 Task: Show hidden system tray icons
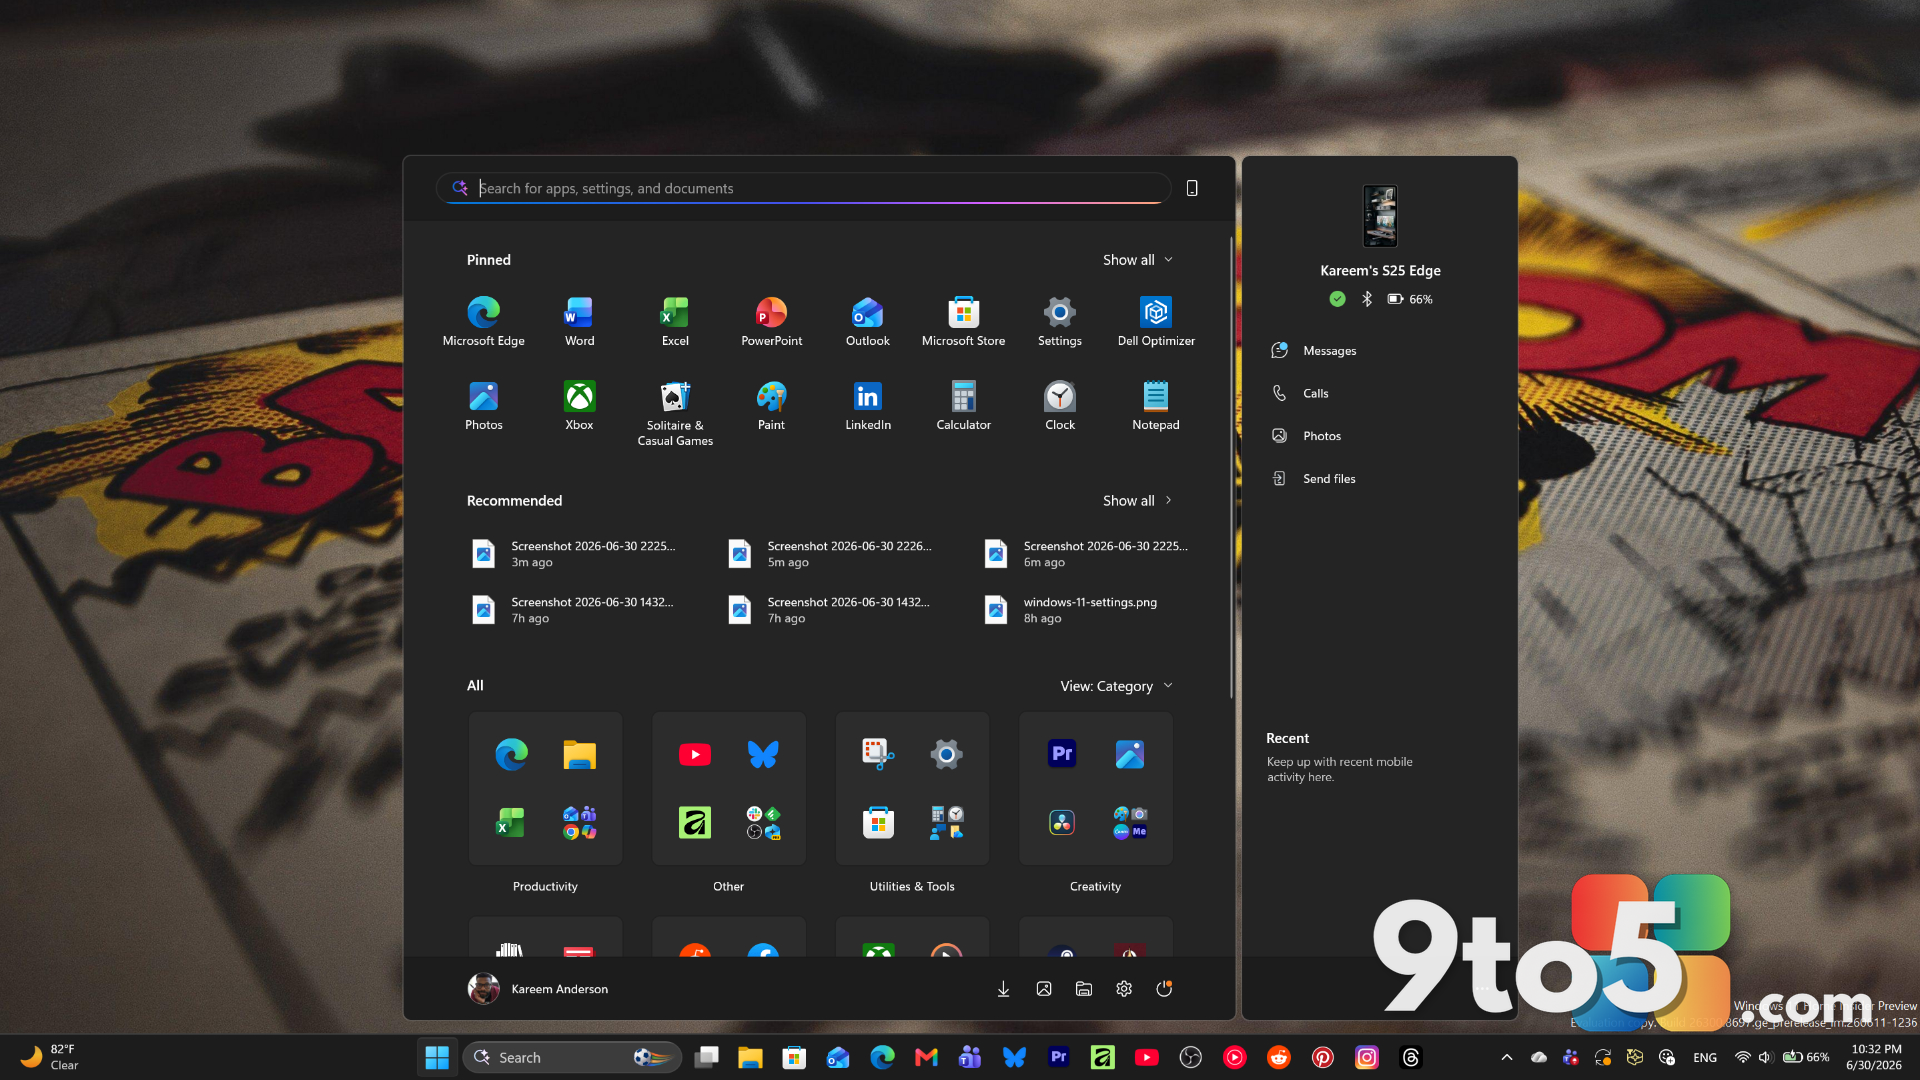[x=1507, y=1057]
